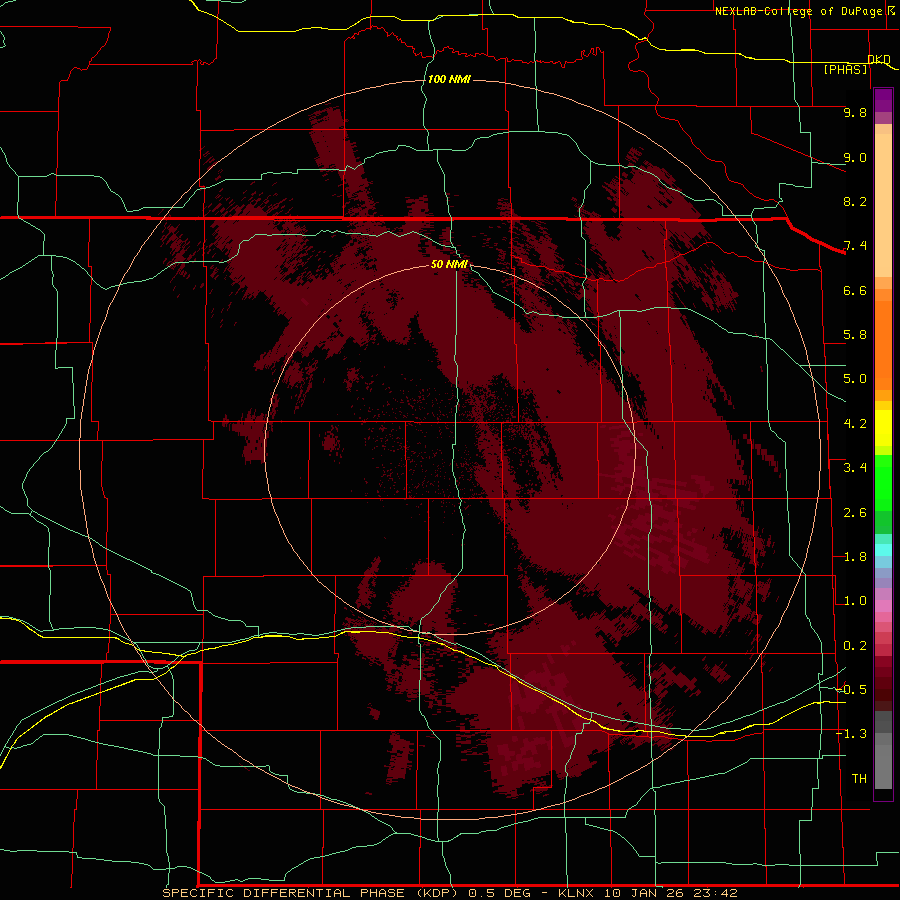Click the -1.3 value on color scale
This screenshot has width=900, height=900.
point(851,734)
